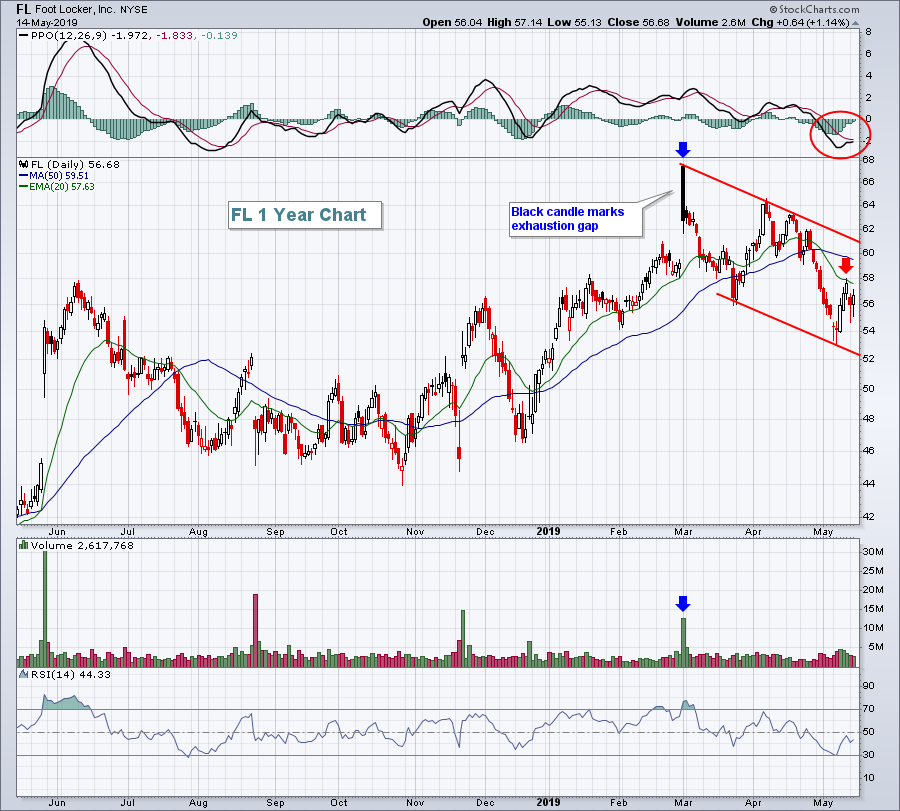Click the 90 label on the RSI axis
The image size is (900, 811).
(x=868, y=686)
